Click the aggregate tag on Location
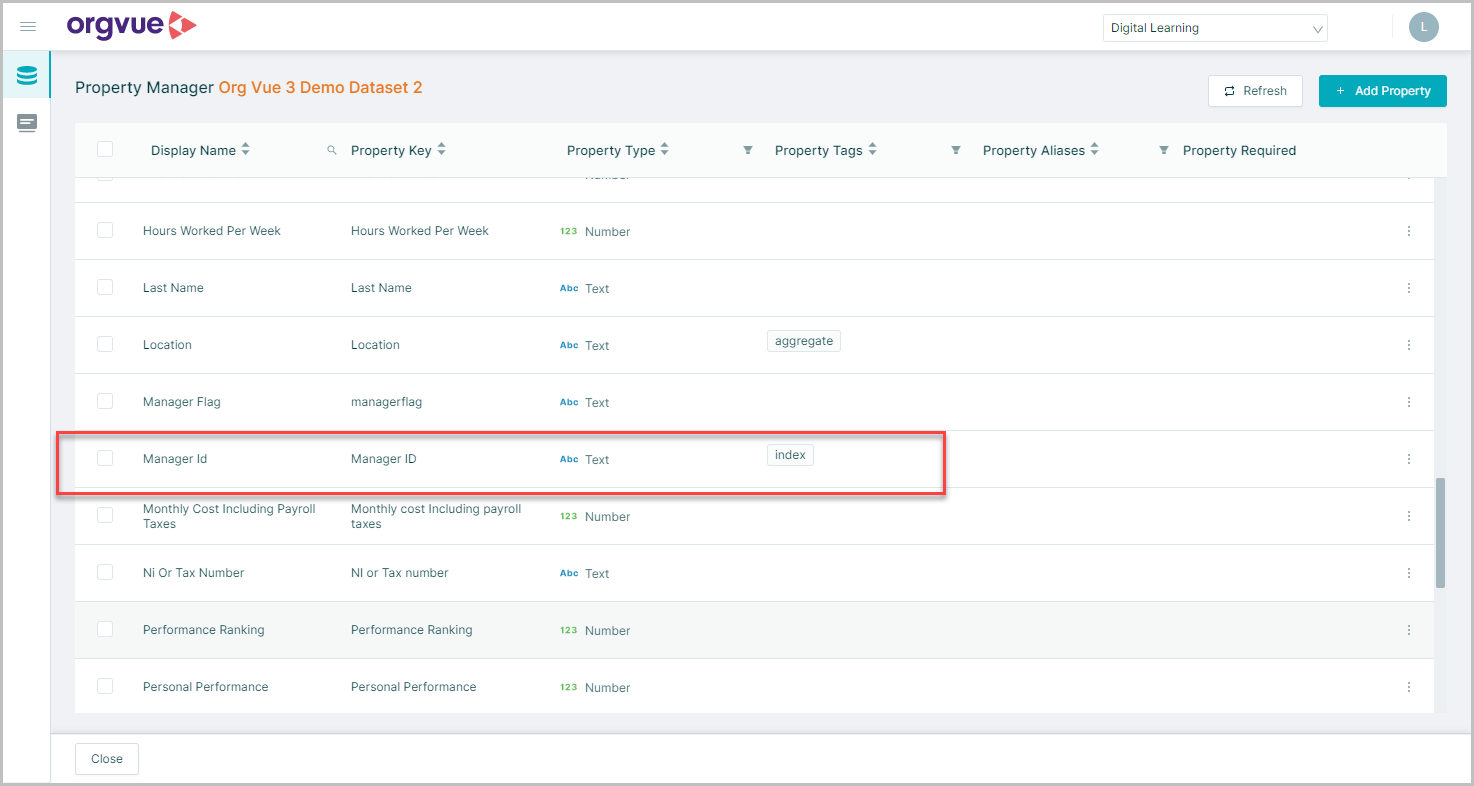Screen dimensions: 1474x786 click(804, 341)
